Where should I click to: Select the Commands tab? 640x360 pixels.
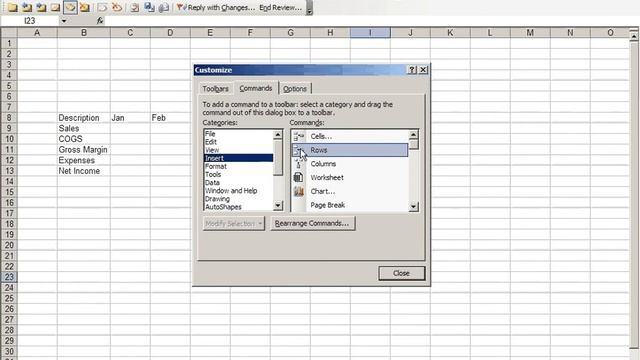point(256,88)
